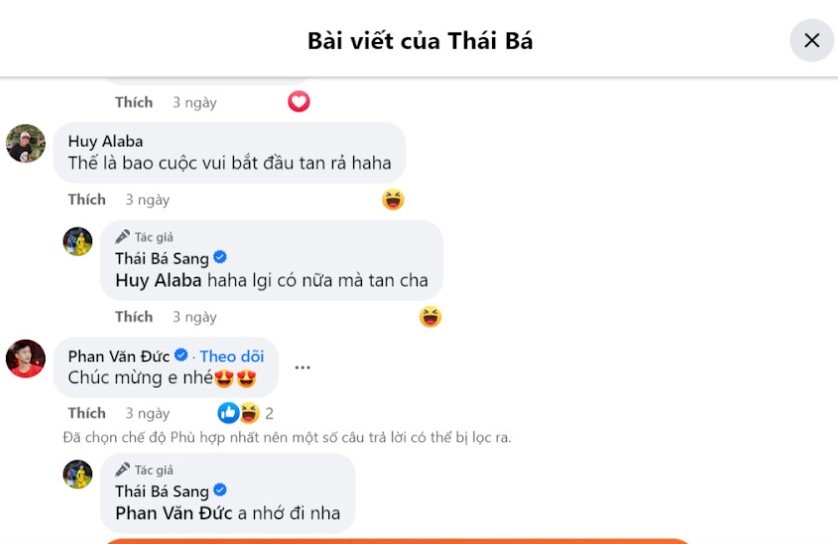Click the Tác giả author badge on the first reply

144,237
